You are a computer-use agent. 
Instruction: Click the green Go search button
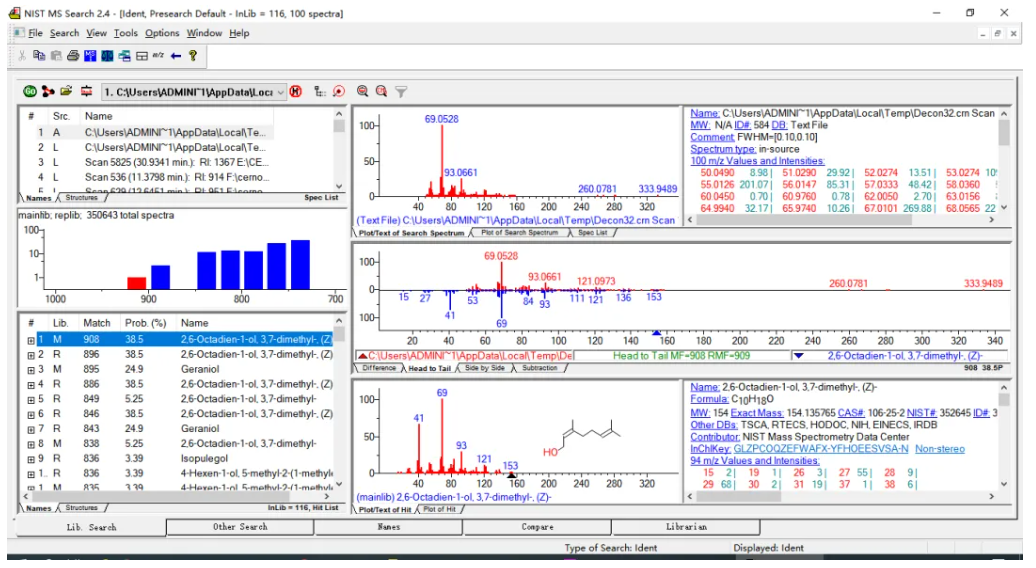tap(29, 92)
